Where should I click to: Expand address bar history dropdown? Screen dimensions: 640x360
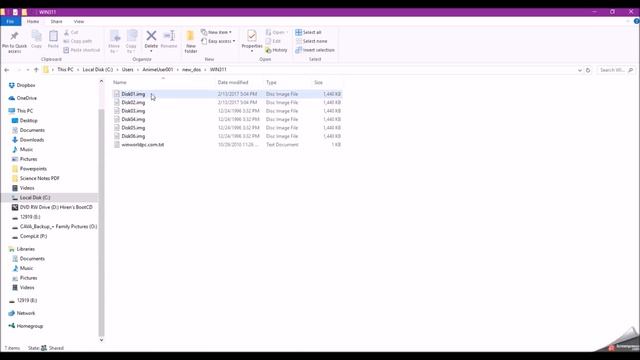[x=580, y=70]
